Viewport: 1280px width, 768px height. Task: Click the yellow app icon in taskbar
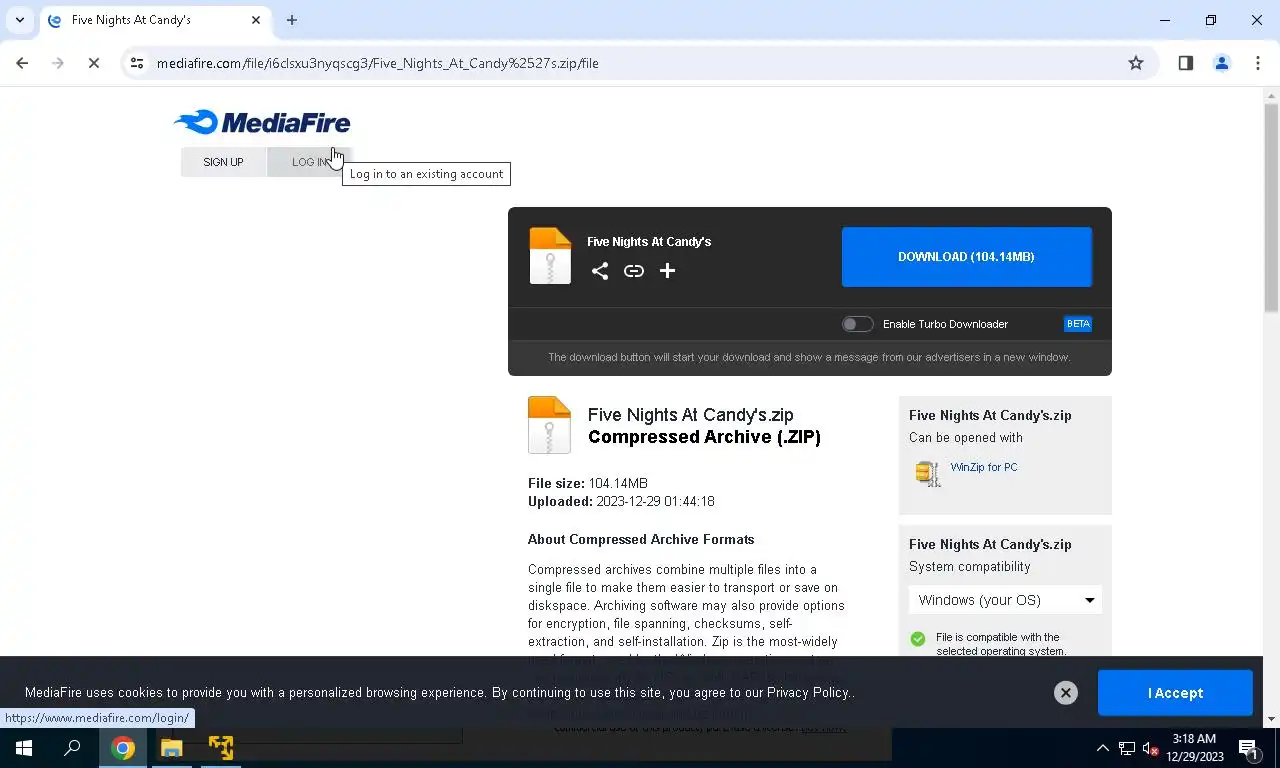(220, 748)
